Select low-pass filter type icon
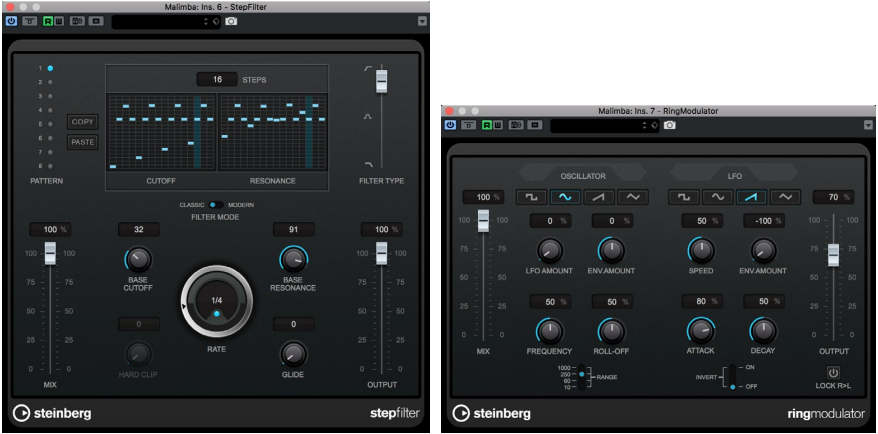 click(x=368, y=164)
